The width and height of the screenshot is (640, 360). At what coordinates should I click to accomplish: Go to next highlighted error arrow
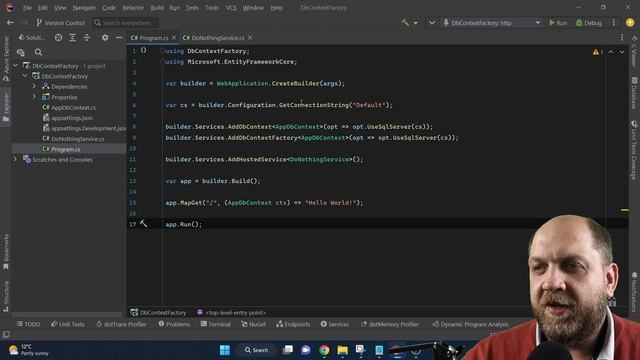(x=622, y=52)
